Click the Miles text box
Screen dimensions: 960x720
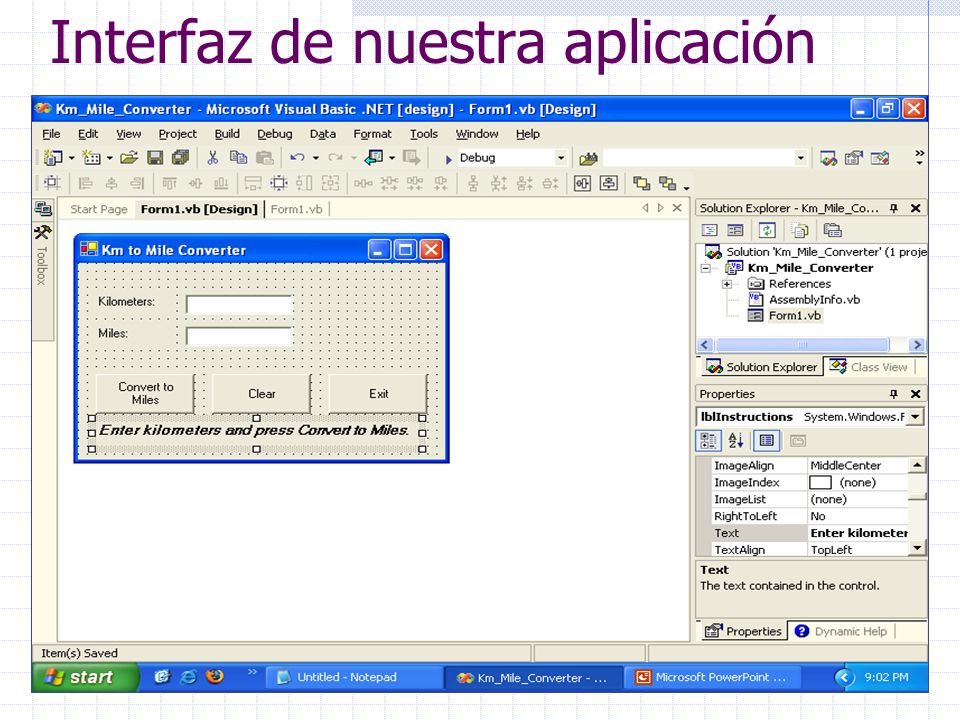click(239, 336)
